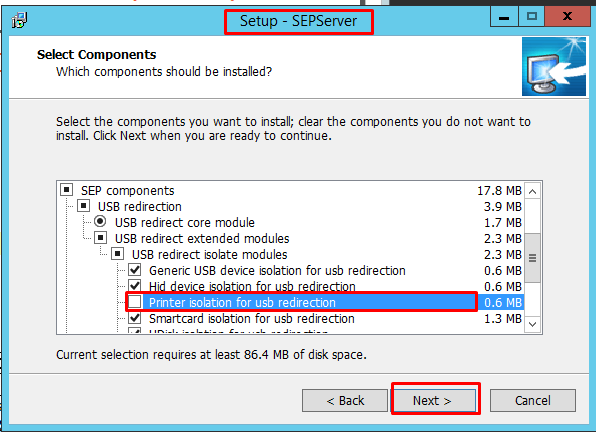
Task: Cancel the SEPServer installation
Action: click(533, 400)
